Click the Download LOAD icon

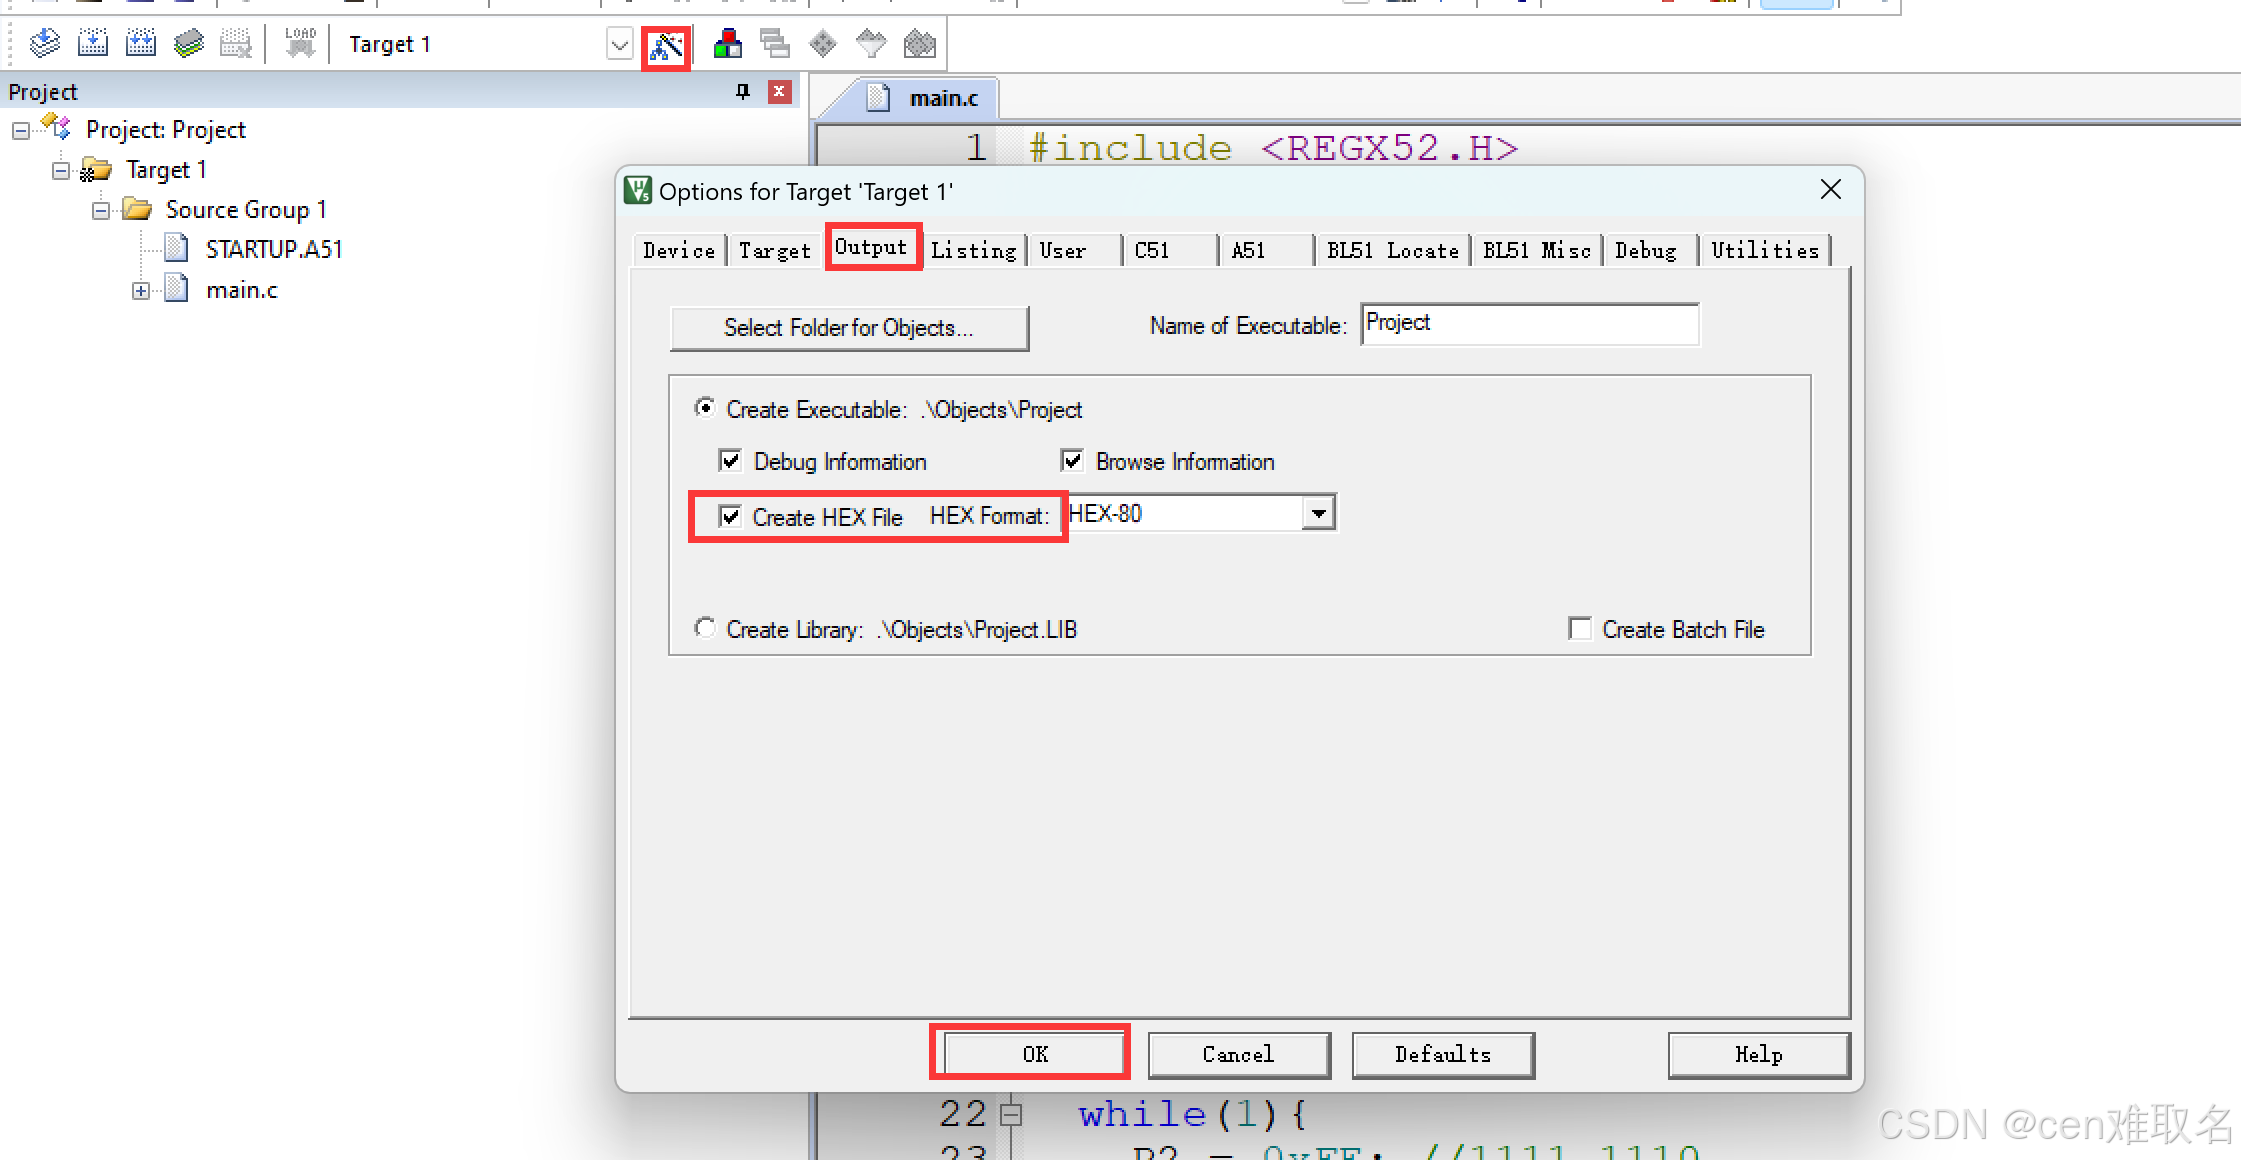(x=300, y=44)
